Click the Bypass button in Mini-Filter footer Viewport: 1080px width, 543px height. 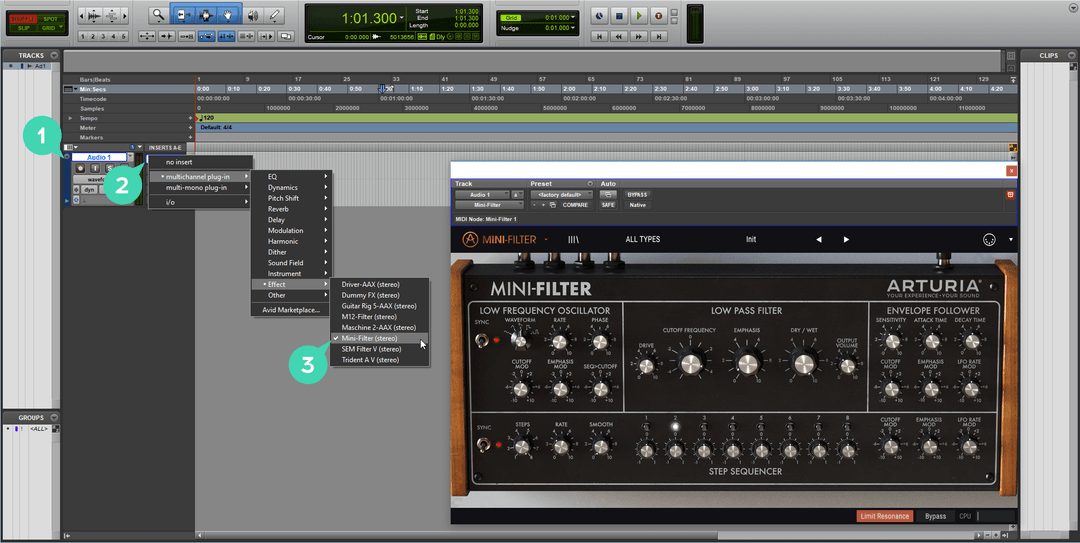(935, 516)
